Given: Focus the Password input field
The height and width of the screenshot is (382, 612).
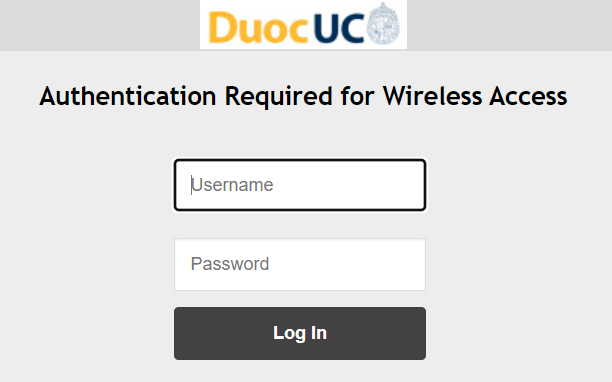Looking at the screenshot, I should point(300,265).
